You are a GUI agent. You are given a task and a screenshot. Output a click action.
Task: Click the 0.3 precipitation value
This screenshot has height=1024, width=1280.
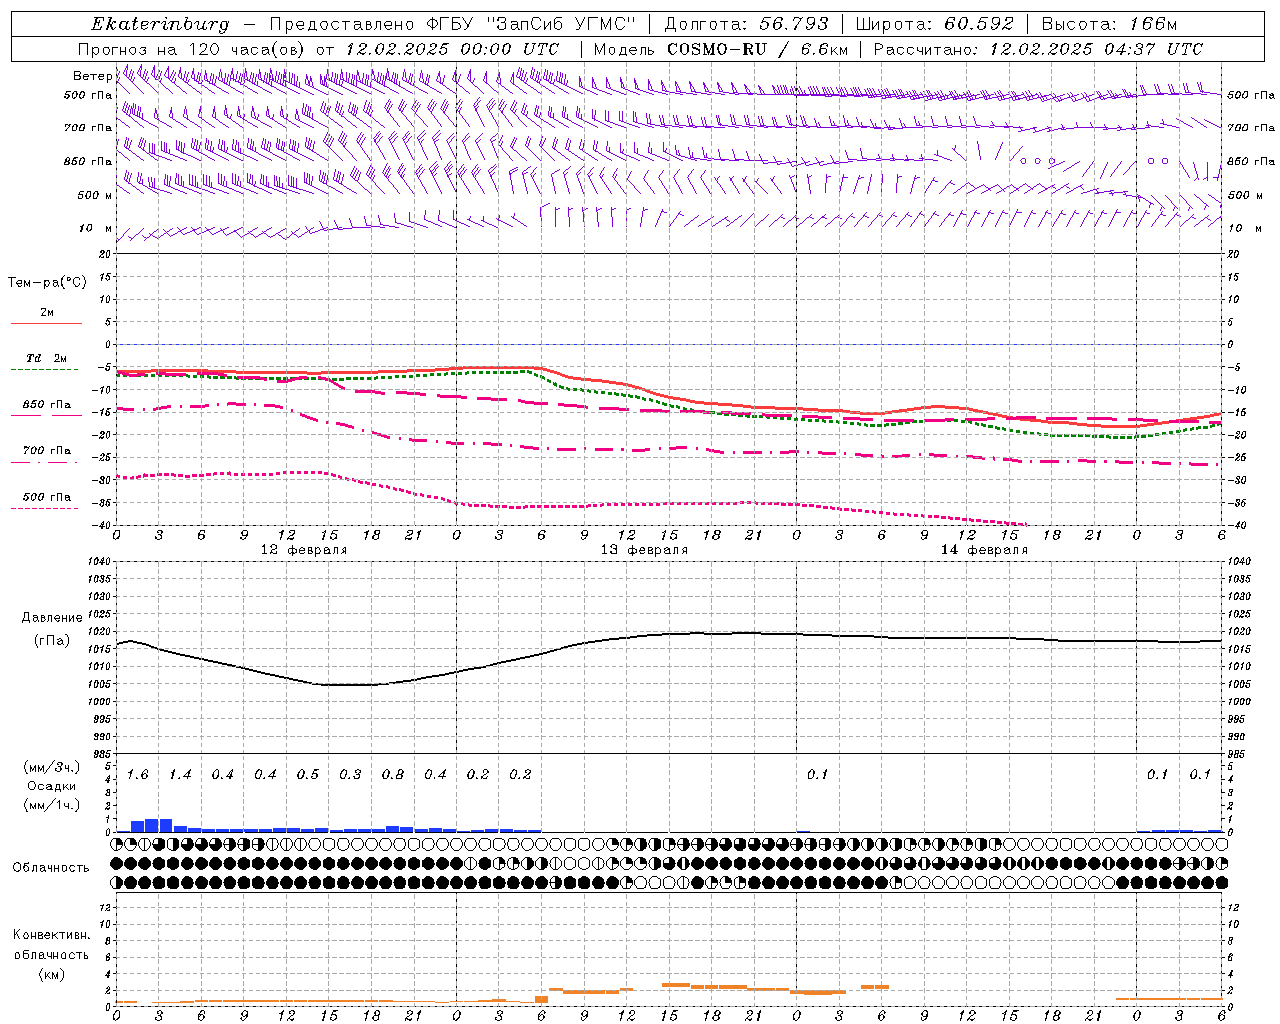coord(350,775)
